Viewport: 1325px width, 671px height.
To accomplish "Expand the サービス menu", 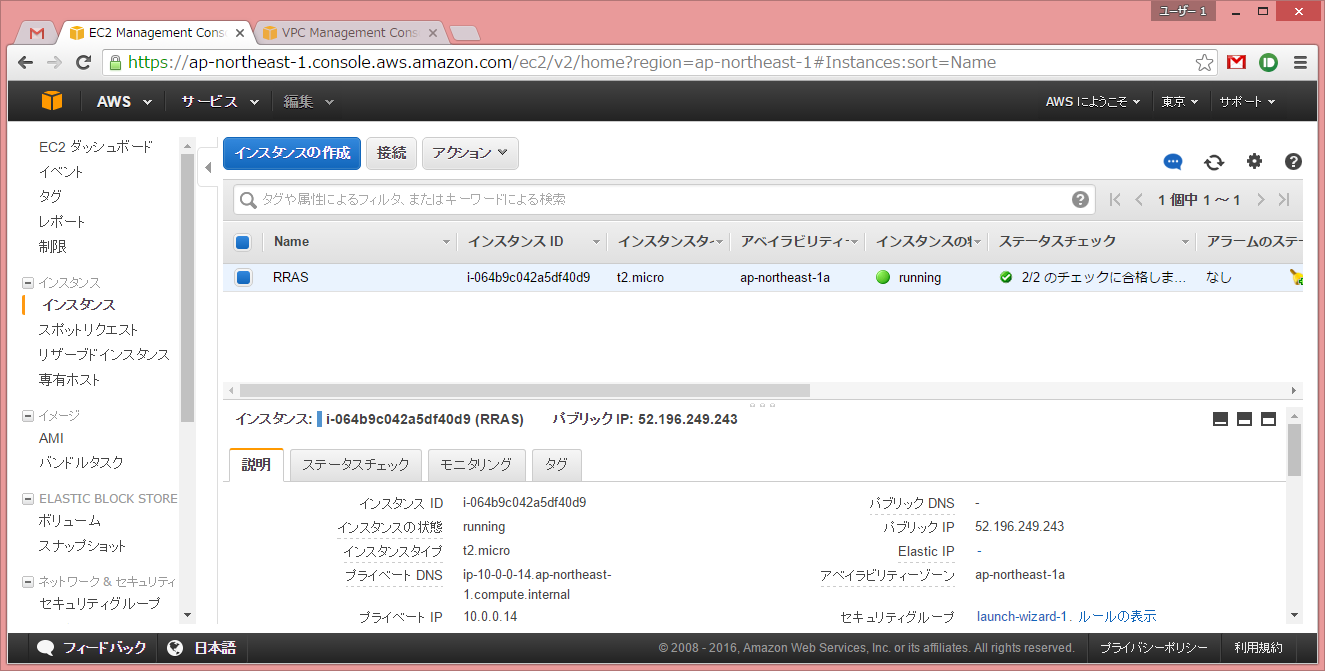I will pos(219,102).
